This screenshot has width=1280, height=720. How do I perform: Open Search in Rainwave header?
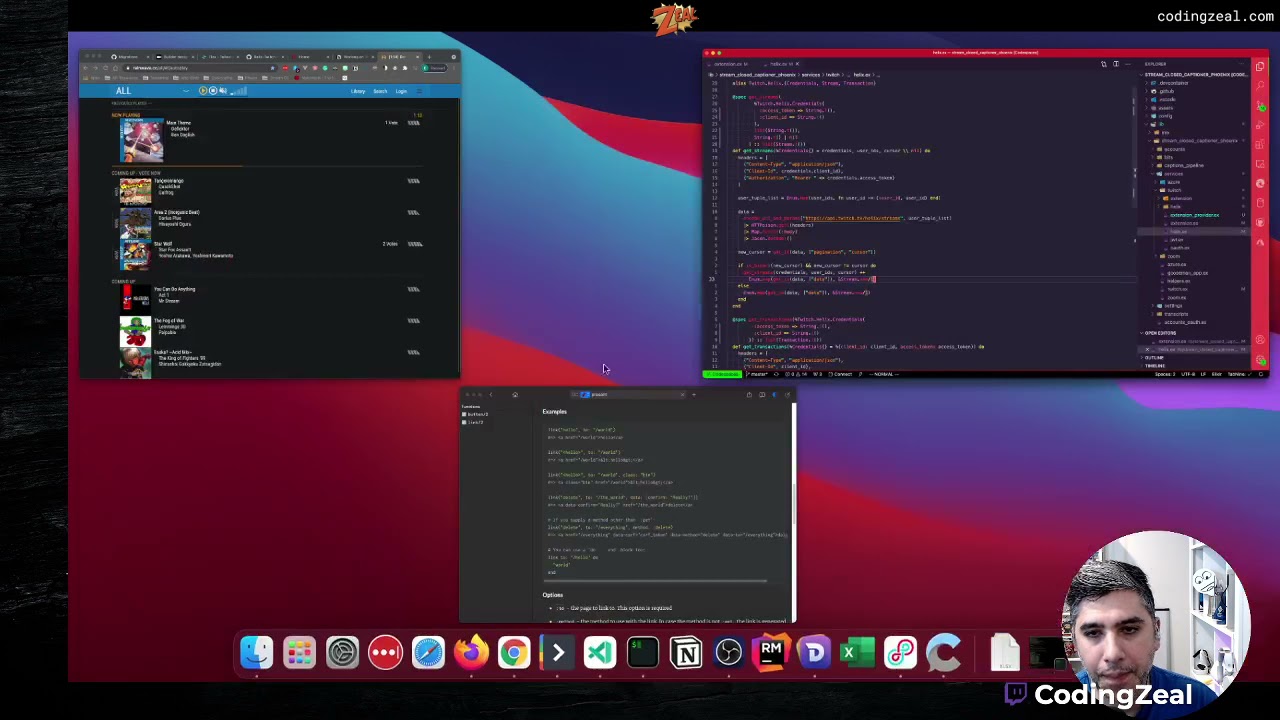point(380,91)
